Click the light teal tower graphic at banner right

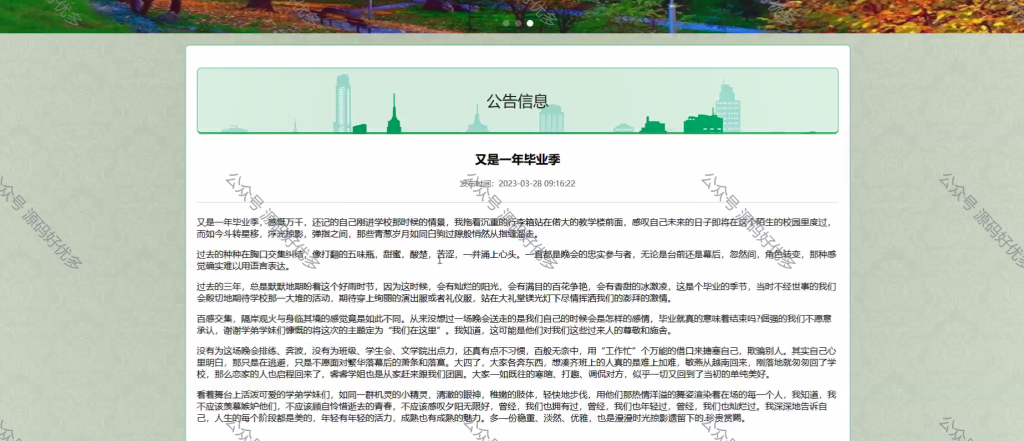coord(728,107)
